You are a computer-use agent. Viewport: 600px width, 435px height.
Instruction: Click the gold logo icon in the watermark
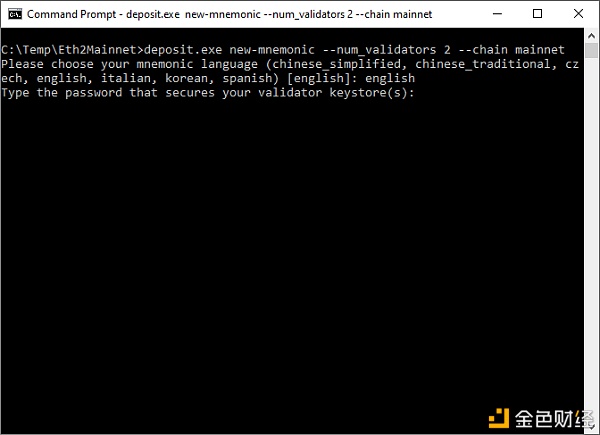499,418
